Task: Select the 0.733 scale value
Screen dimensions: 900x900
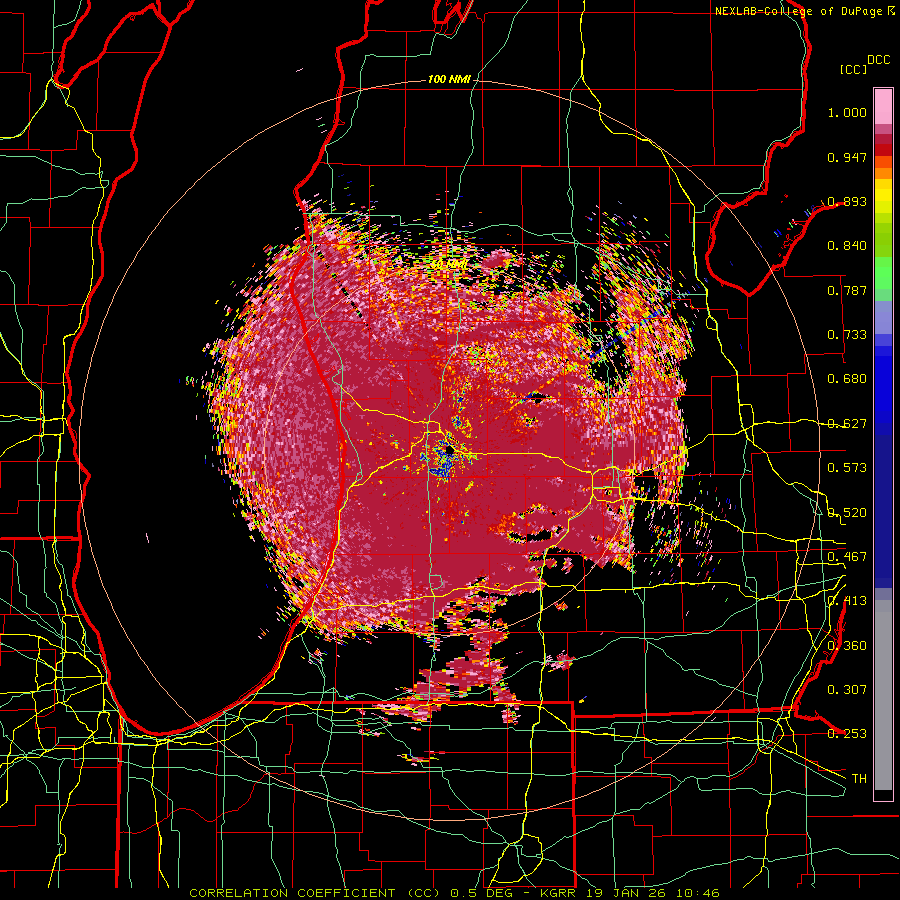Action: [847, 335]
